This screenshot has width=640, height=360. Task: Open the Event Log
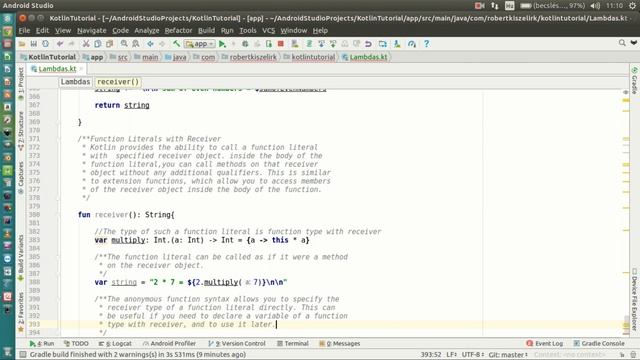544,344
